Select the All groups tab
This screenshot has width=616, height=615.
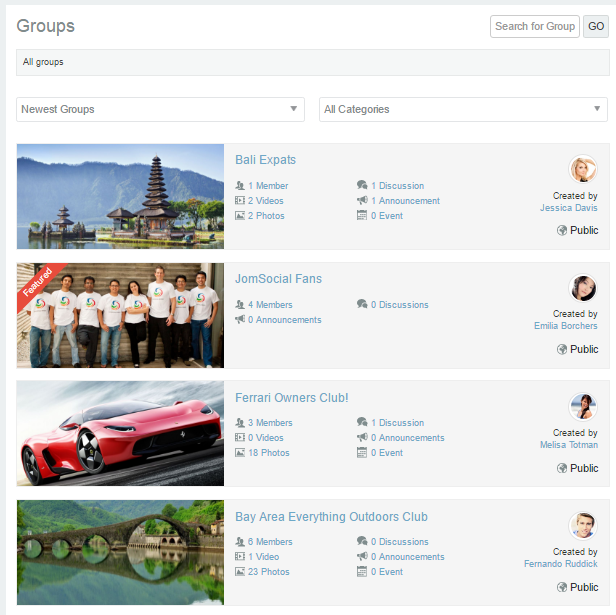(x=43, y=62)
